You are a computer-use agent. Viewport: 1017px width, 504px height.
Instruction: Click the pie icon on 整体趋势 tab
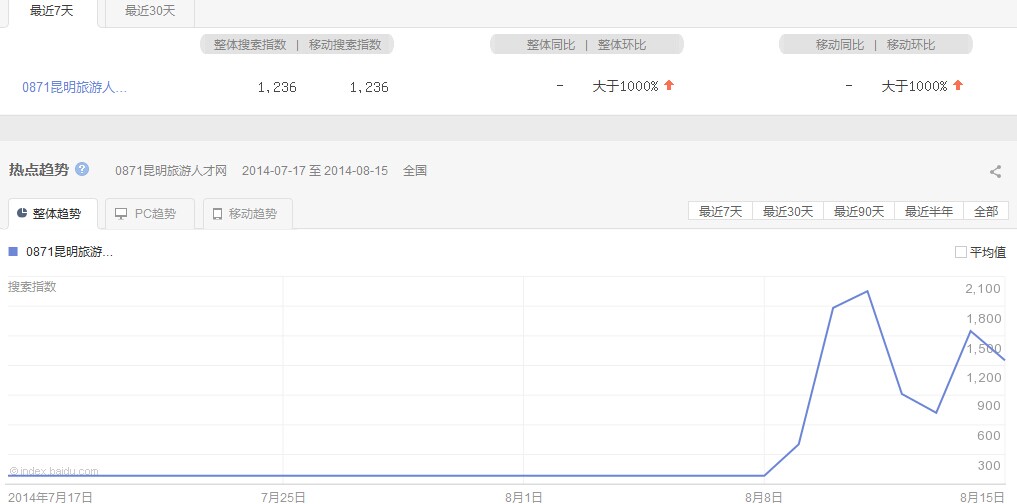(x=22, y=214)
